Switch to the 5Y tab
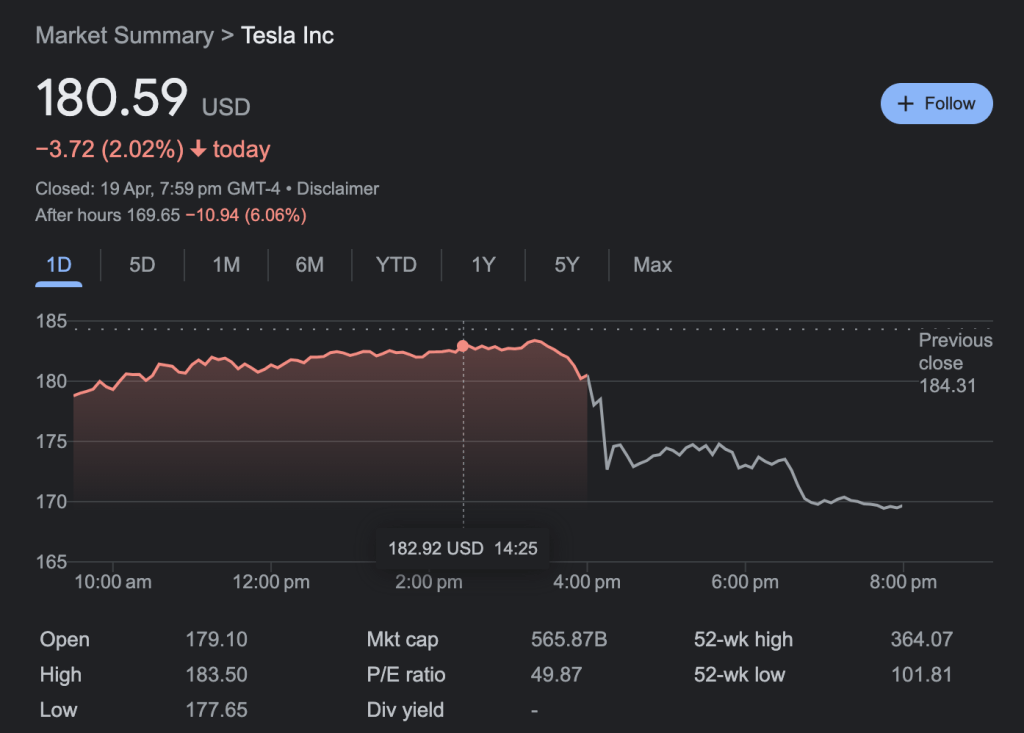The width and height of the screenshot is (1024, 733). 566,265
